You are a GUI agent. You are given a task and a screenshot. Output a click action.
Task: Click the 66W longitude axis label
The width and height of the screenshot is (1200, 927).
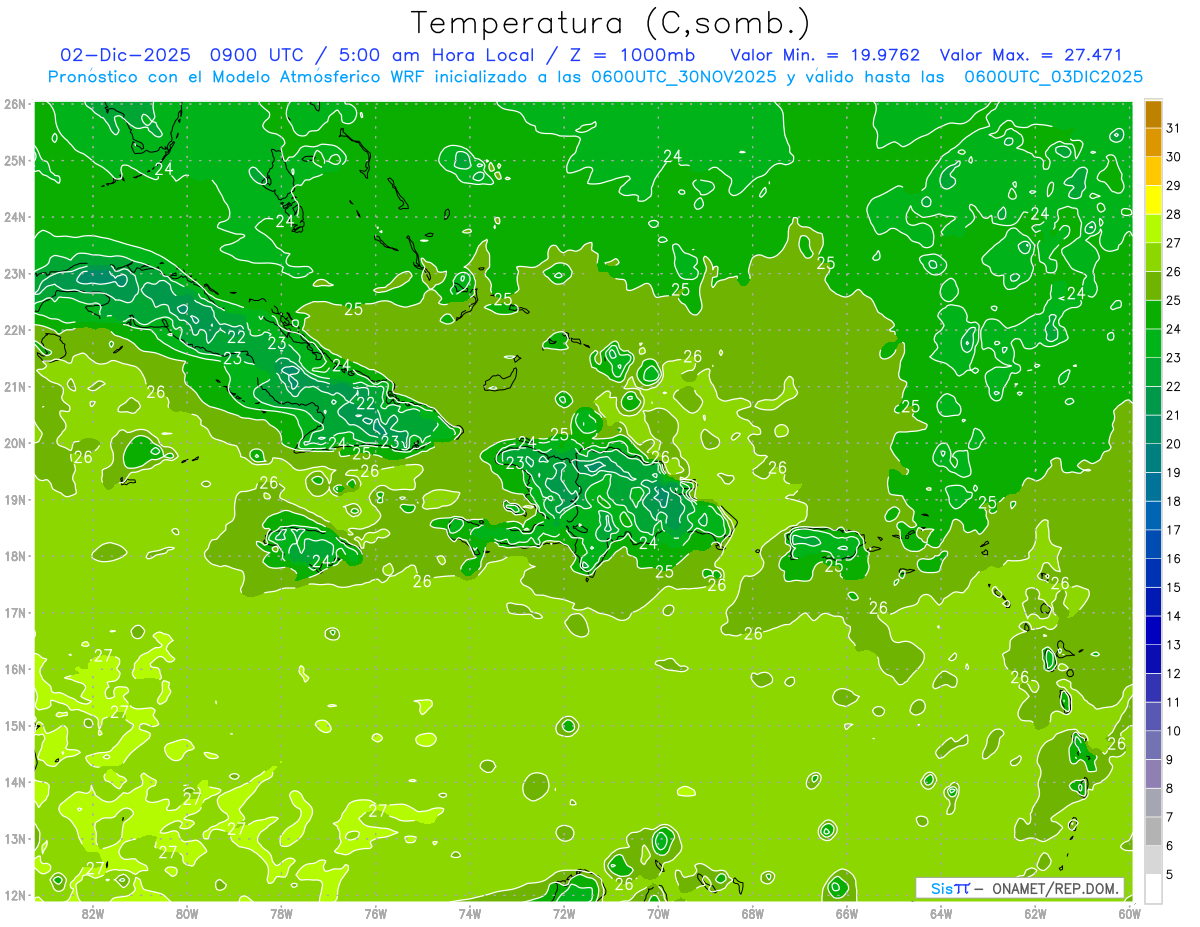pyautogui.click(x=847, y=913)
